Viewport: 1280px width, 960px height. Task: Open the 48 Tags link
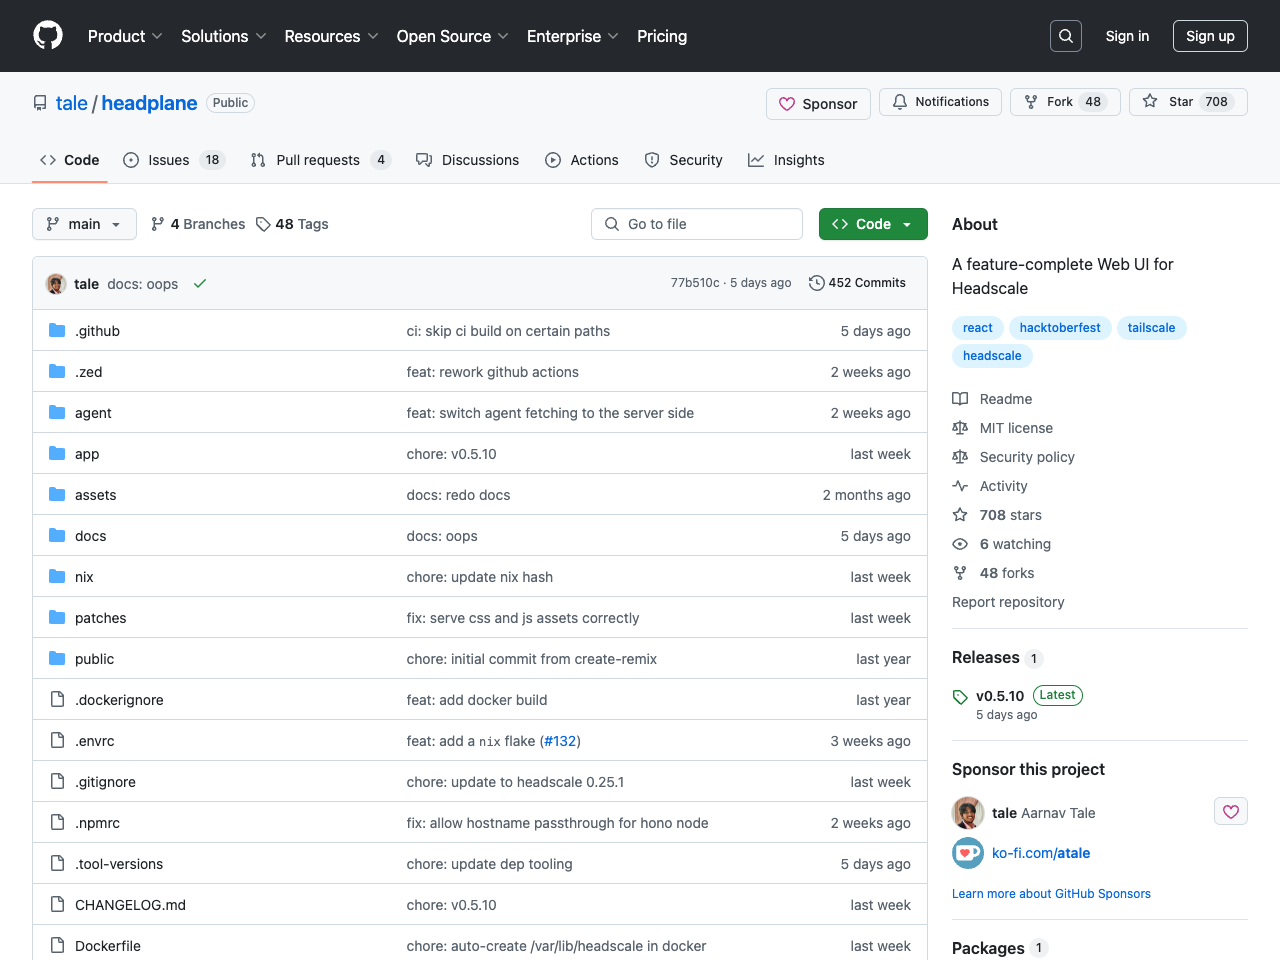pyautogui.click(x=292, y=224)
